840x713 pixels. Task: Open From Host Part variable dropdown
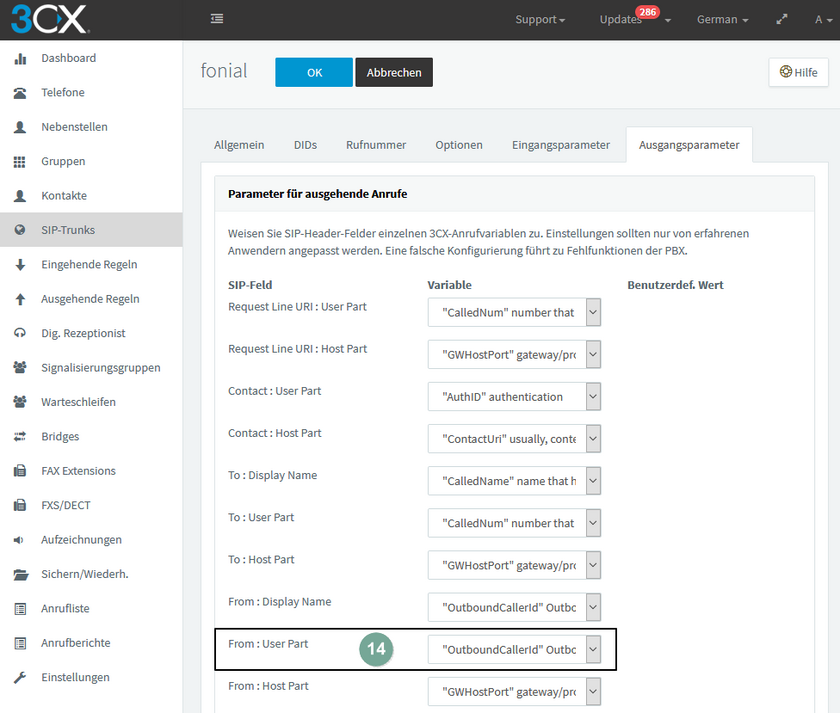point(514,692)
